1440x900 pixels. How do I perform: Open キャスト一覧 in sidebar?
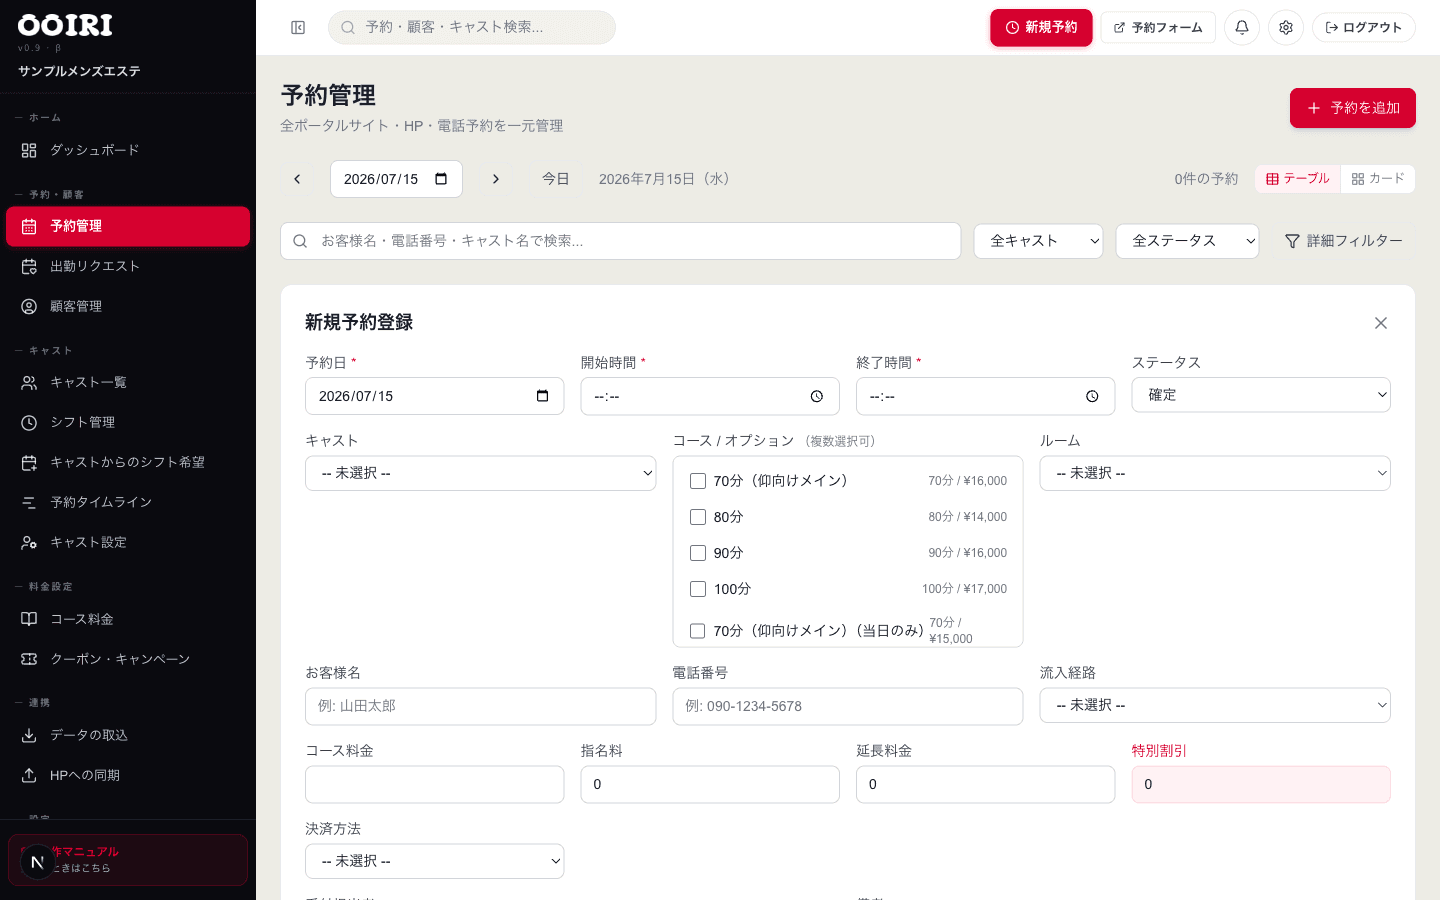click(x=128, y=382)
